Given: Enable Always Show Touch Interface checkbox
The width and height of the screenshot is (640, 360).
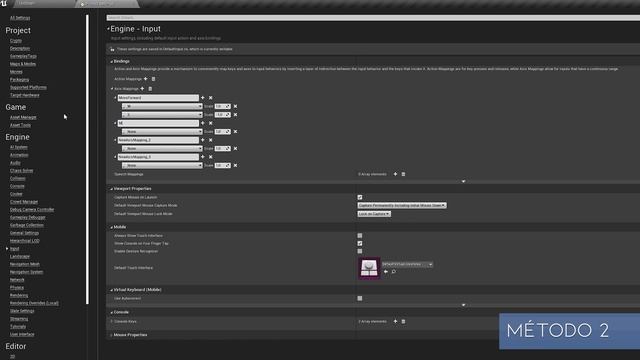Looking at the screenshot, I should (360, 236).
